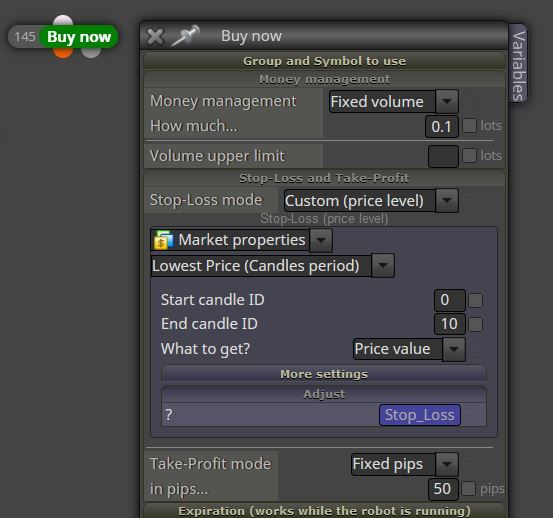The image size is (553, 518).
Task: Edit the End candle ID value 10
Action: tap(449, 324)
